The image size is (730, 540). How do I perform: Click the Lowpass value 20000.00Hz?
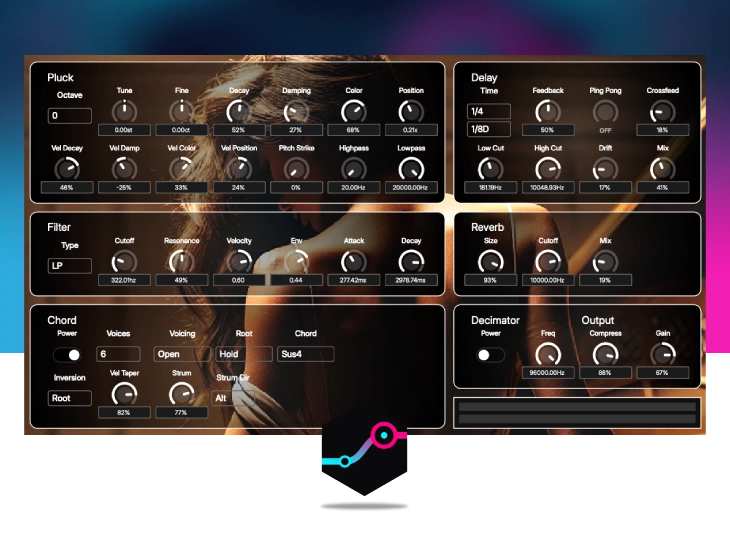coord(411,188)
